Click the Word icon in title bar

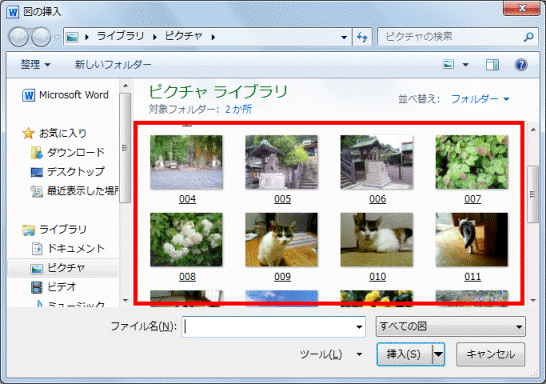[13, 12]
